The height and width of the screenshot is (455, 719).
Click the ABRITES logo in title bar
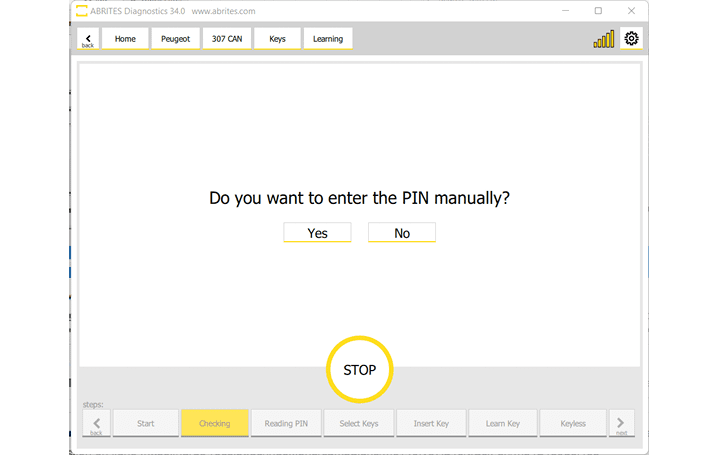pos(82,11)
